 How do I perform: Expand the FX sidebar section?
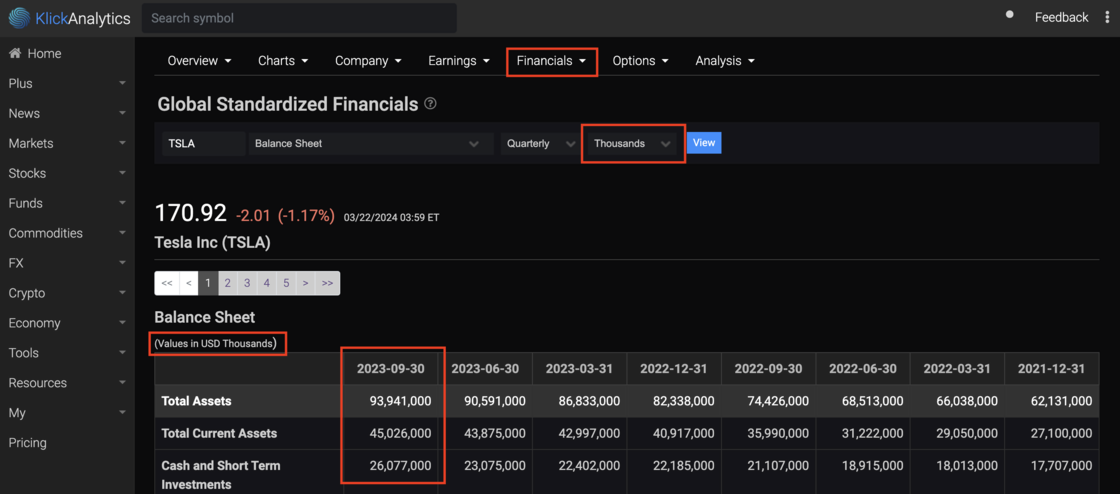coord(67,263)
